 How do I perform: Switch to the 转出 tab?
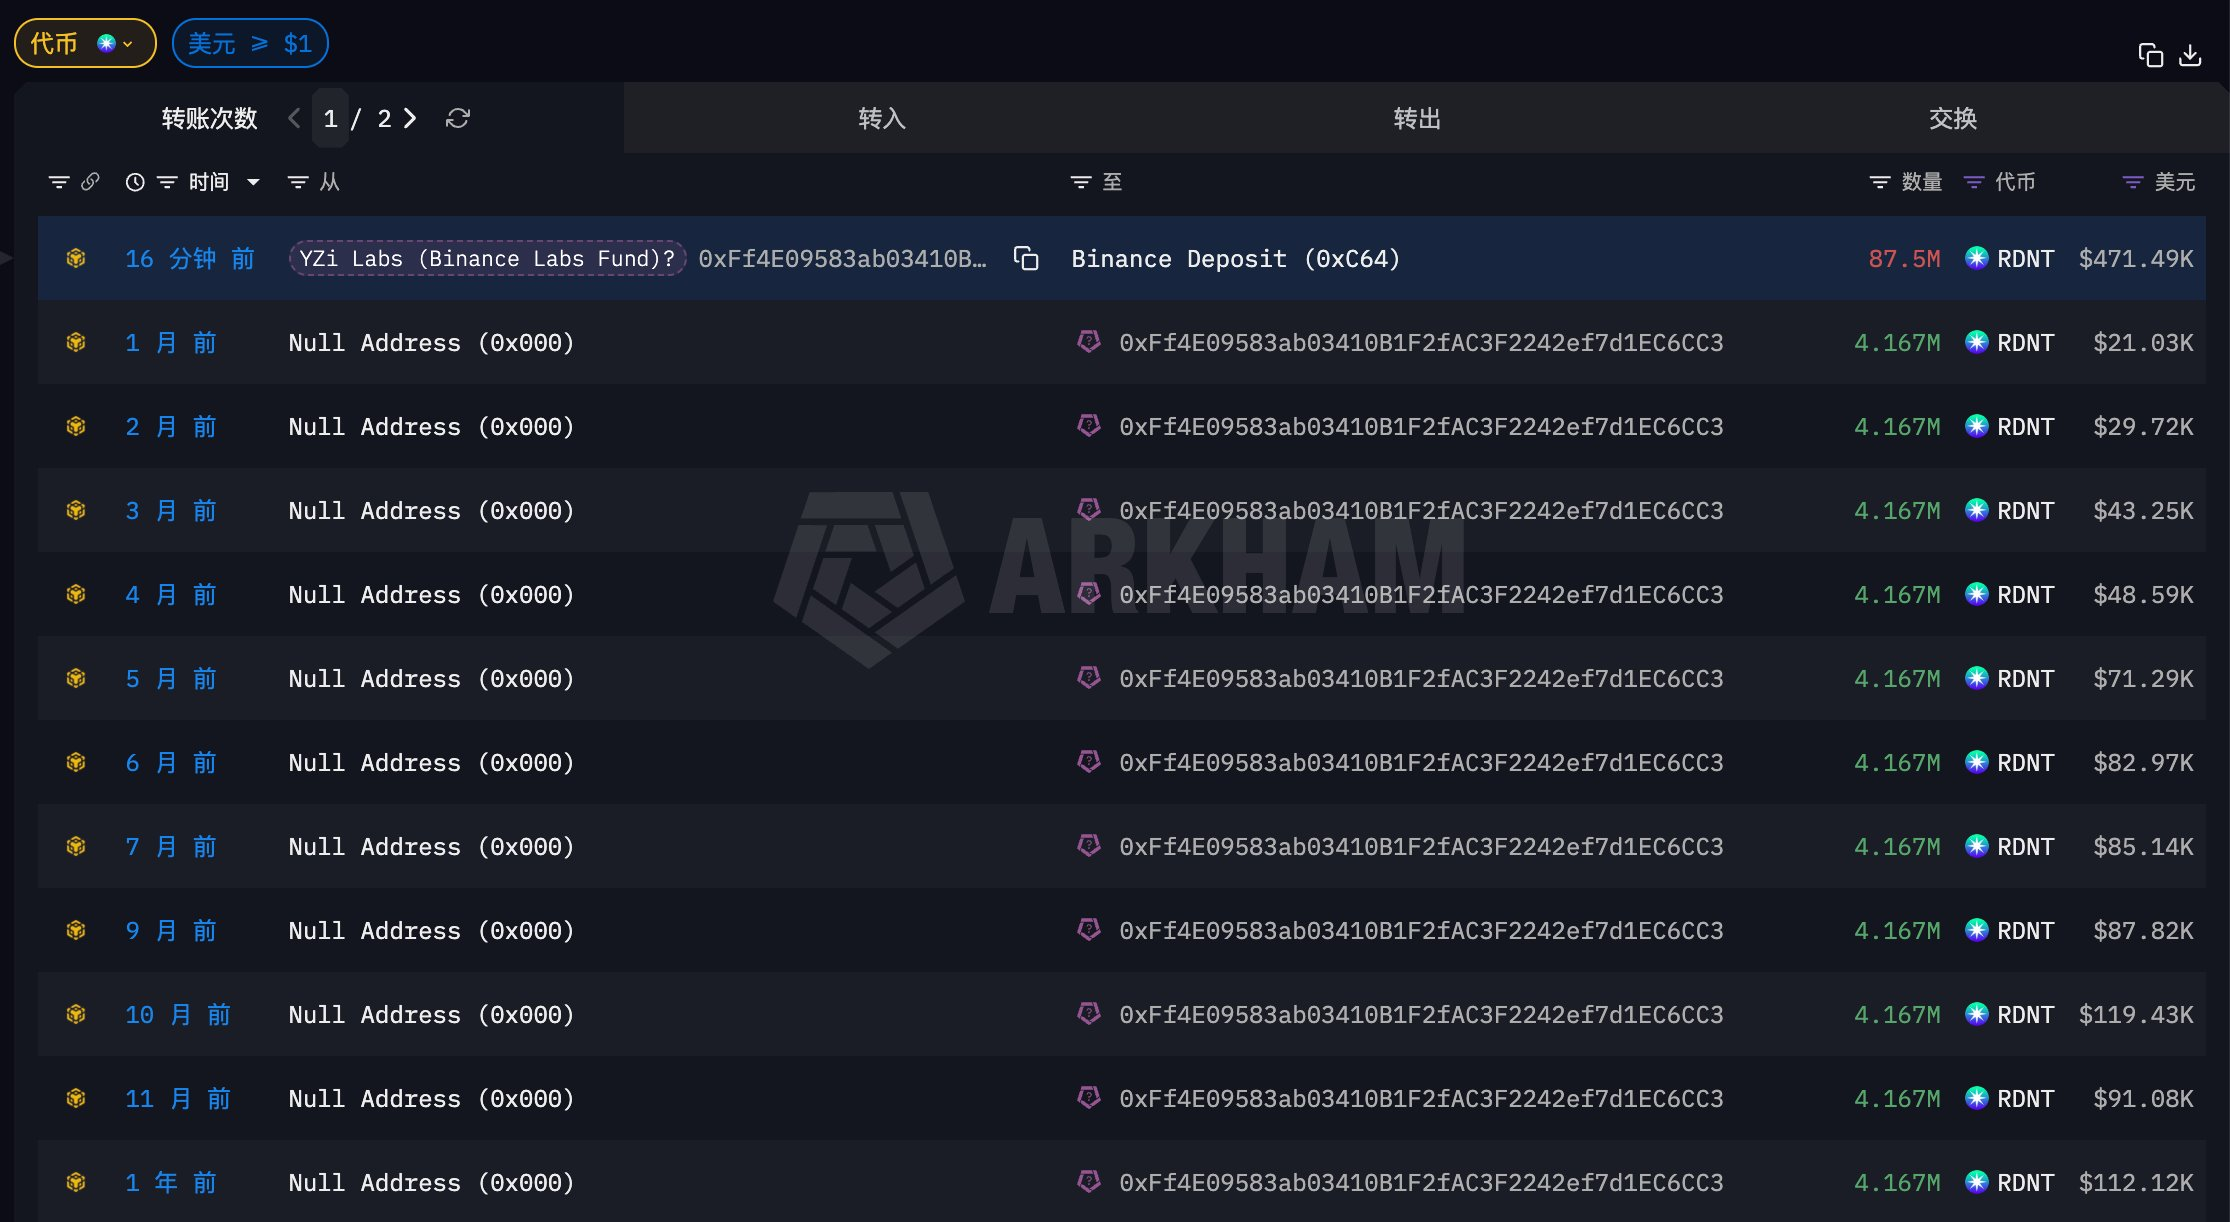point(1416,119)
